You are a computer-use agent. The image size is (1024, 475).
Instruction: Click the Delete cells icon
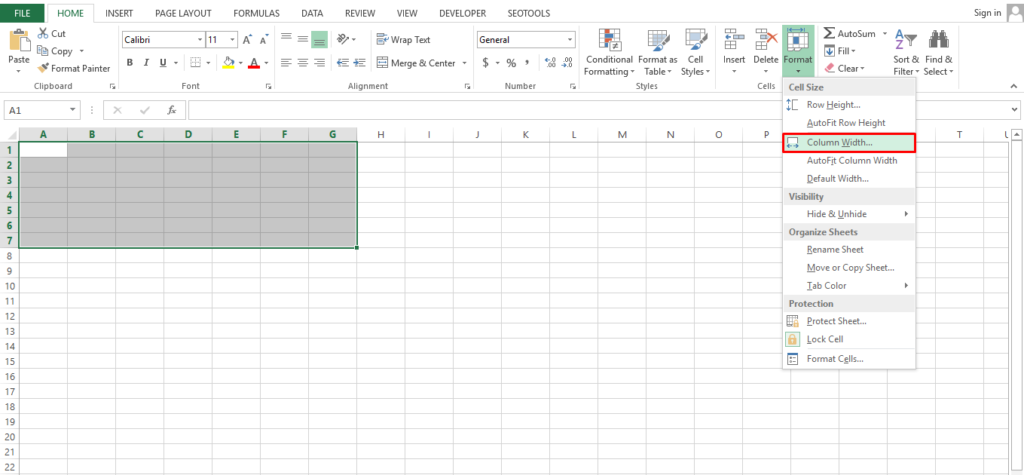pos(765,41)
